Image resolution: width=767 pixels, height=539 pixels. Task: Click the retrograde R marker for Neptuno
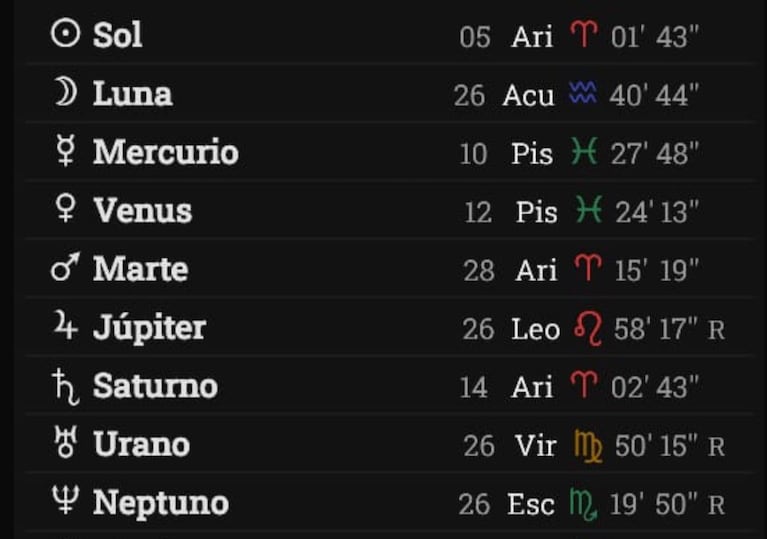pyautogui.click(x=716, y=506)
